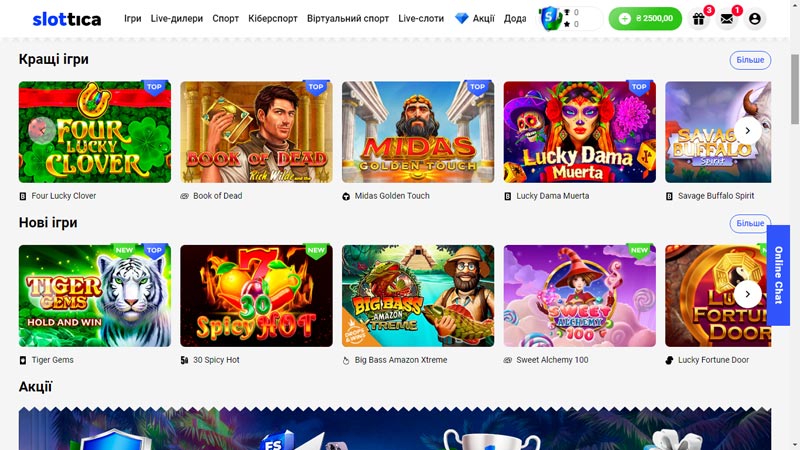Screen dimensions: 800x450
Task: Open the gift box bonuses icon
Action: coord(698,19)
